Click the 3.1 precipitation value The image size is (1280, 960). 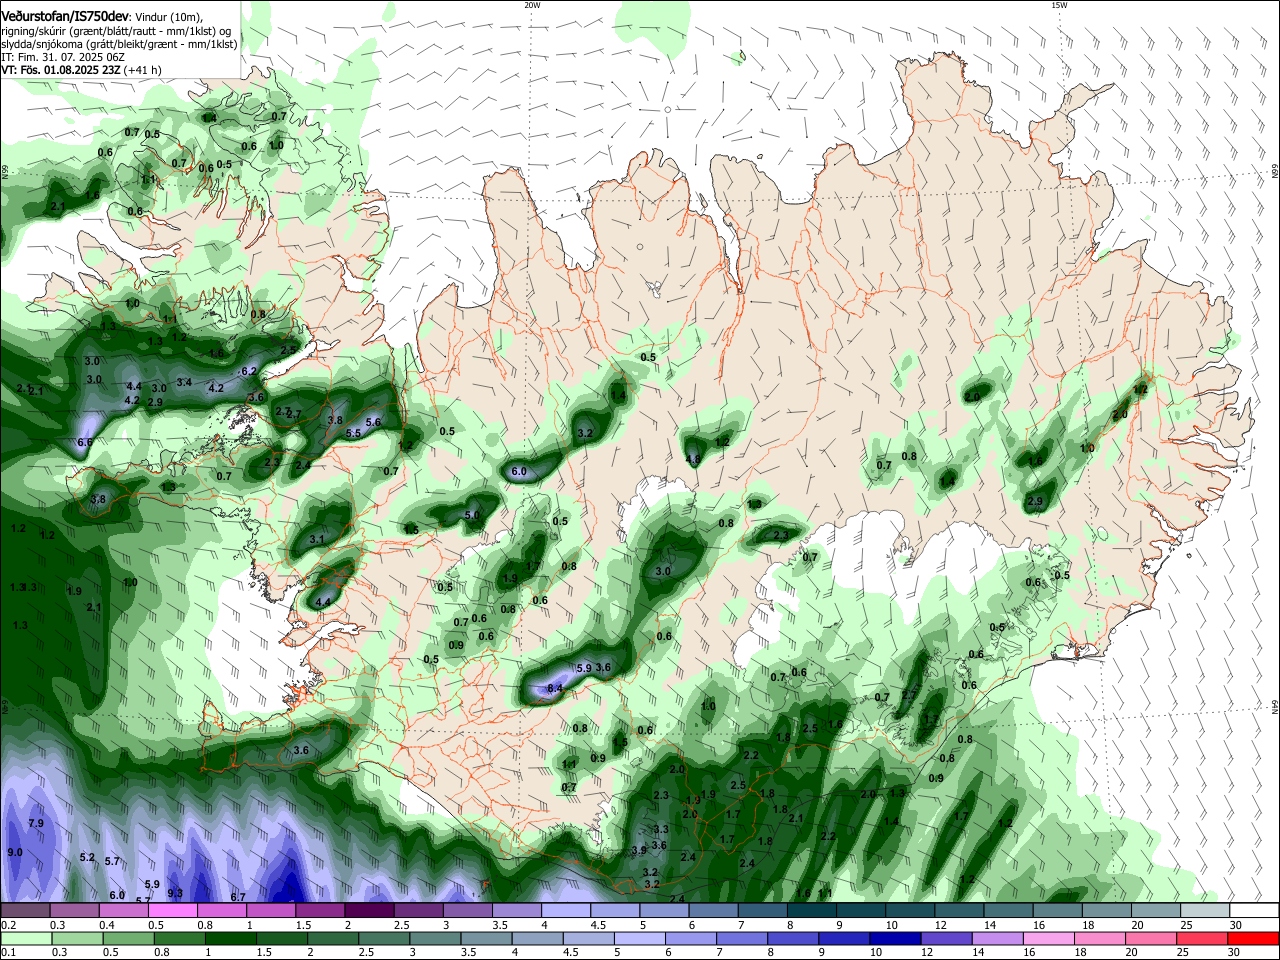click(x=318, y=539)
